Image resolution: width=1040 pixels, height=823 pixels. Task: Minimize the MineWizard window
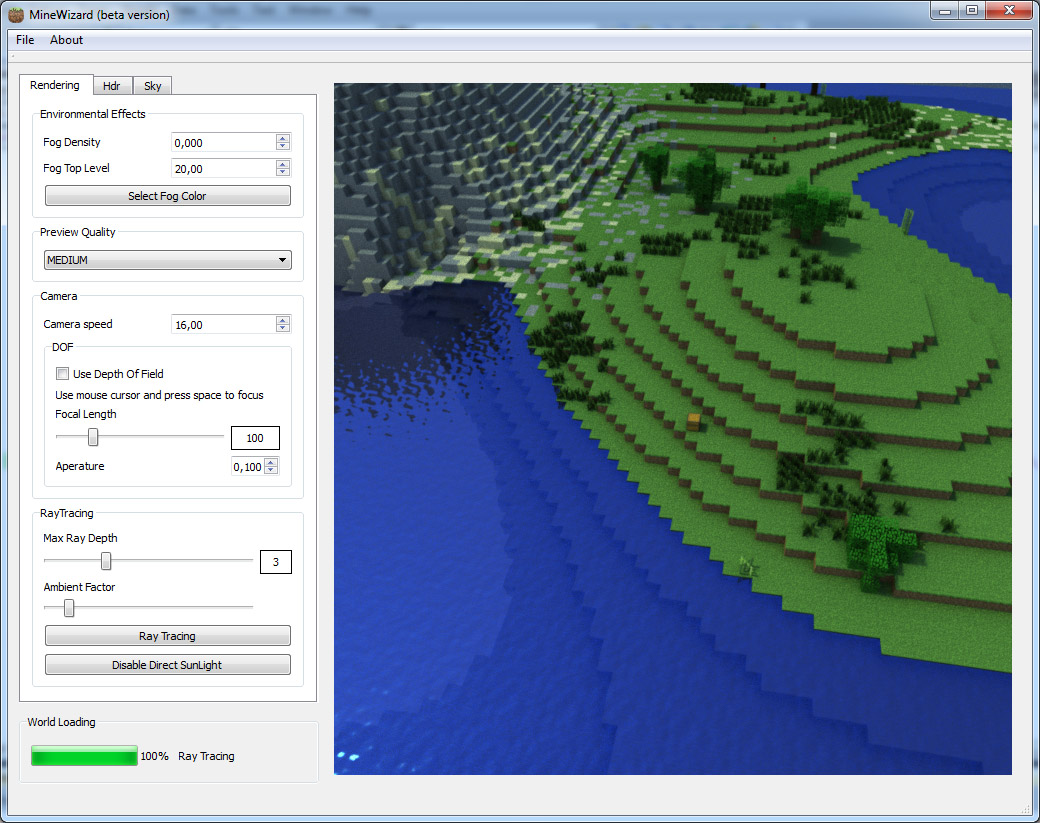[945, 11]
